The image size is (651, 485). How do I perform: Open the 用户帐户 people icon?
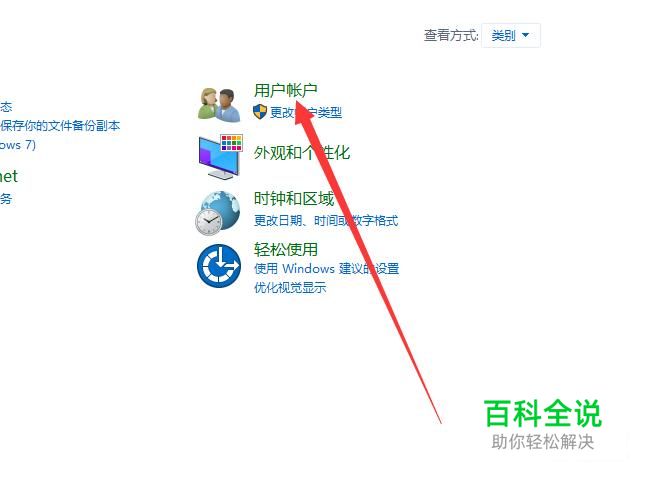(x=219, y=104)
